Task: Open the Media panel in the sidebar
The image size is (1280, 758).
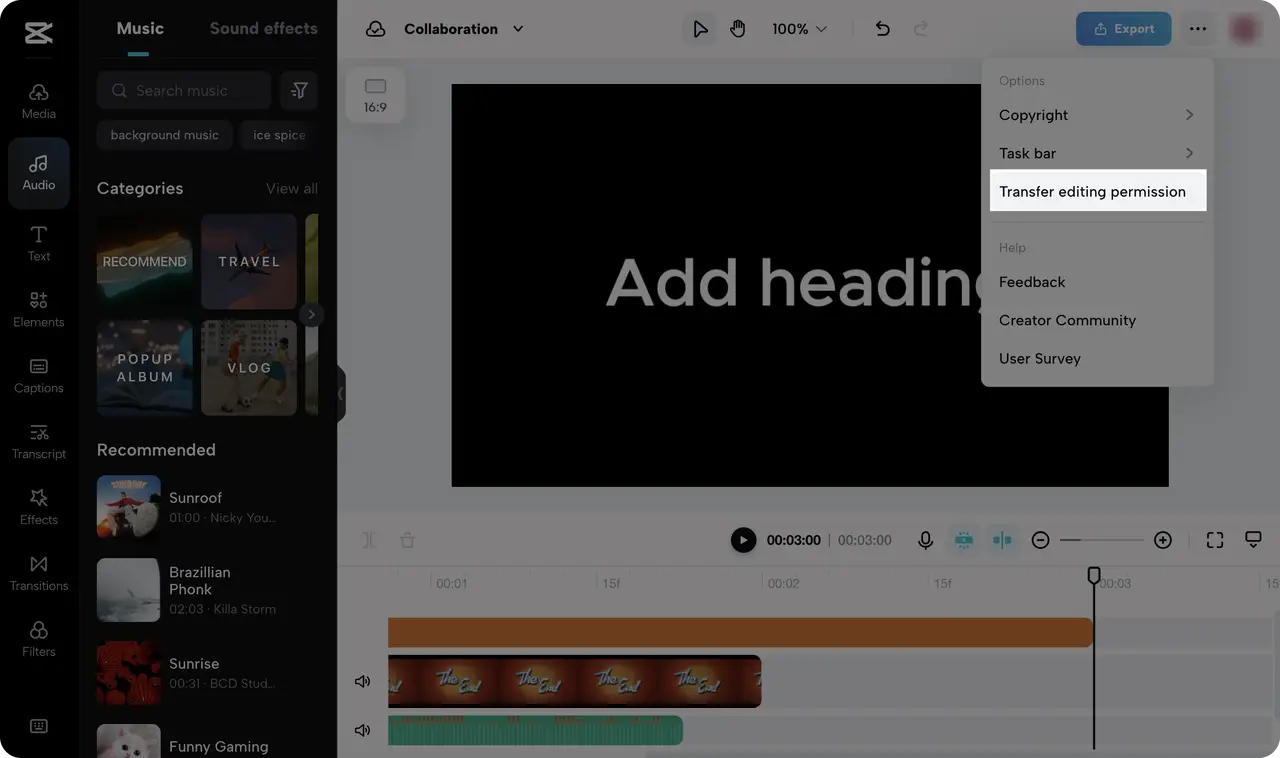Action: (38, 97)
